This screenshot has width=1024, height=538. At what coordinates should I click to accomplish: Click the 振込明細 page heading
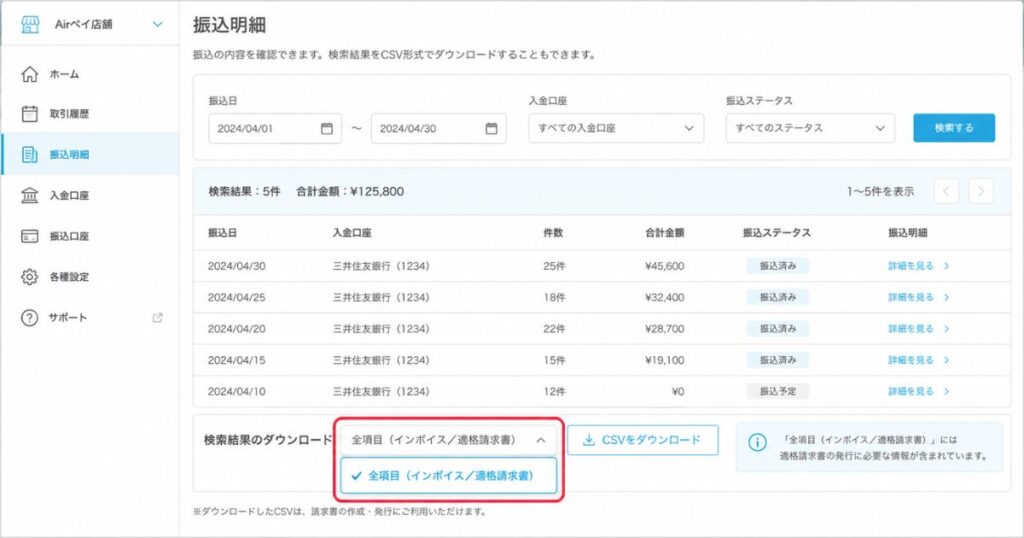pos(229,25)
